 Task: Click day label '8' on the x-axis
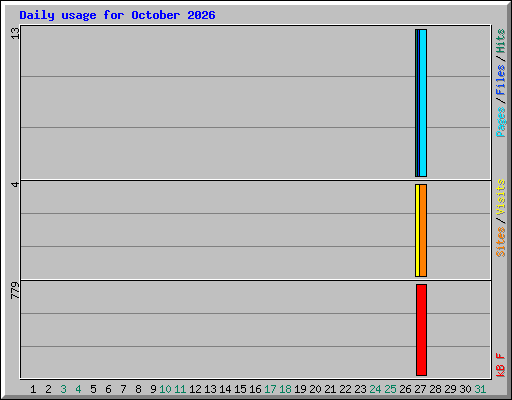tap(138, 389)
